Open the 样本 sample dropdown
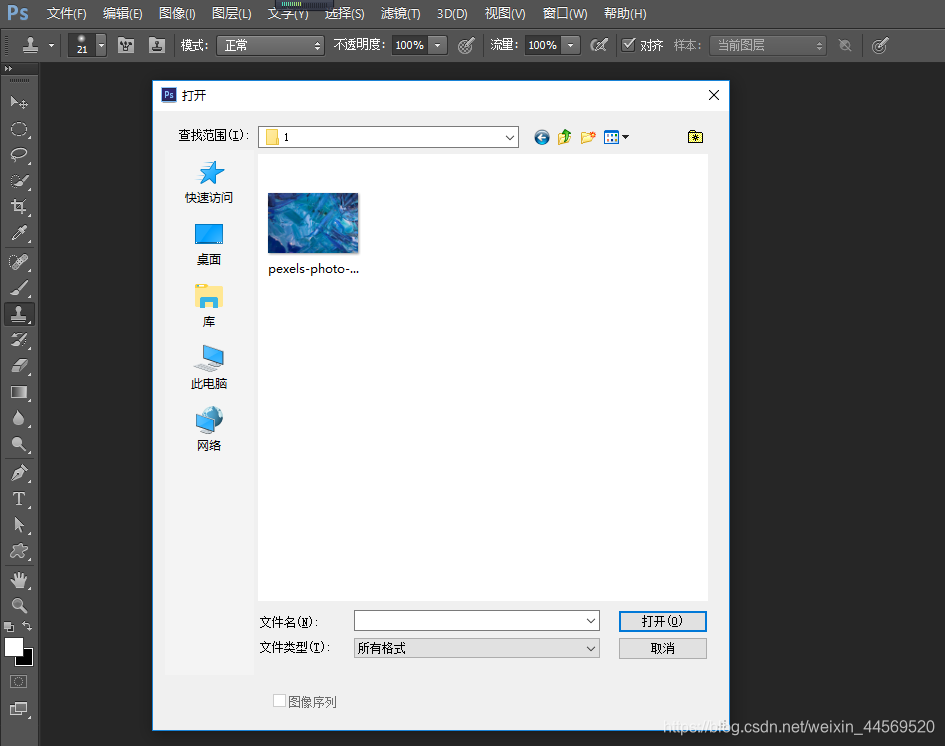Screen dimensions: 945x746 [x=768, y=45]
